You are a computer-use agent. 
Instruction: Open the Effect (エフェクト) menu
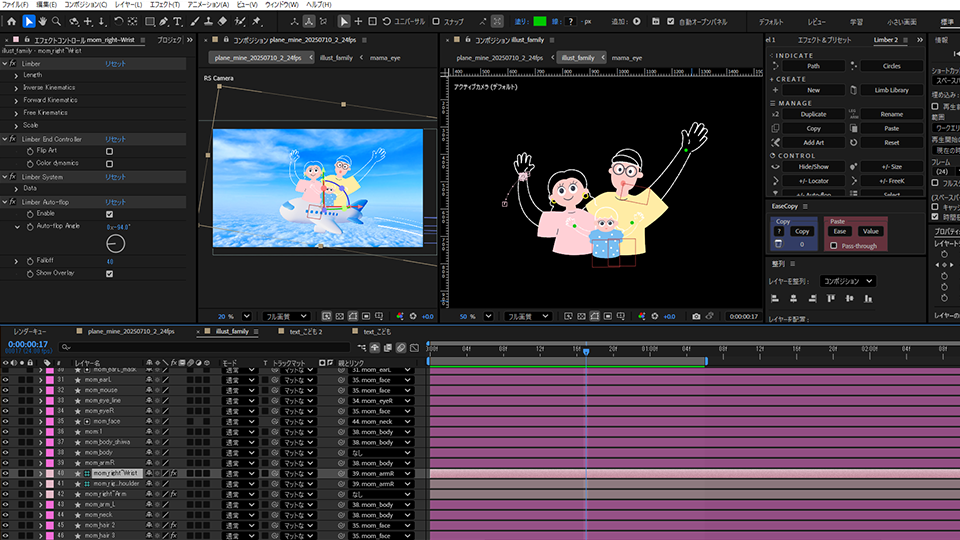[165, 4]
